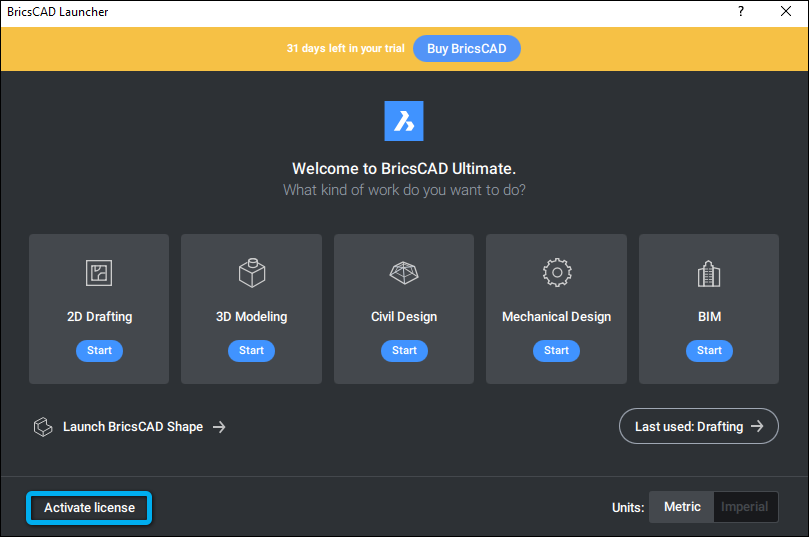Click the 'Welcome to BricsCAD Ultimate.' heading
The height and width of the screenshot is (537, 809).
(x=404, y=169)
